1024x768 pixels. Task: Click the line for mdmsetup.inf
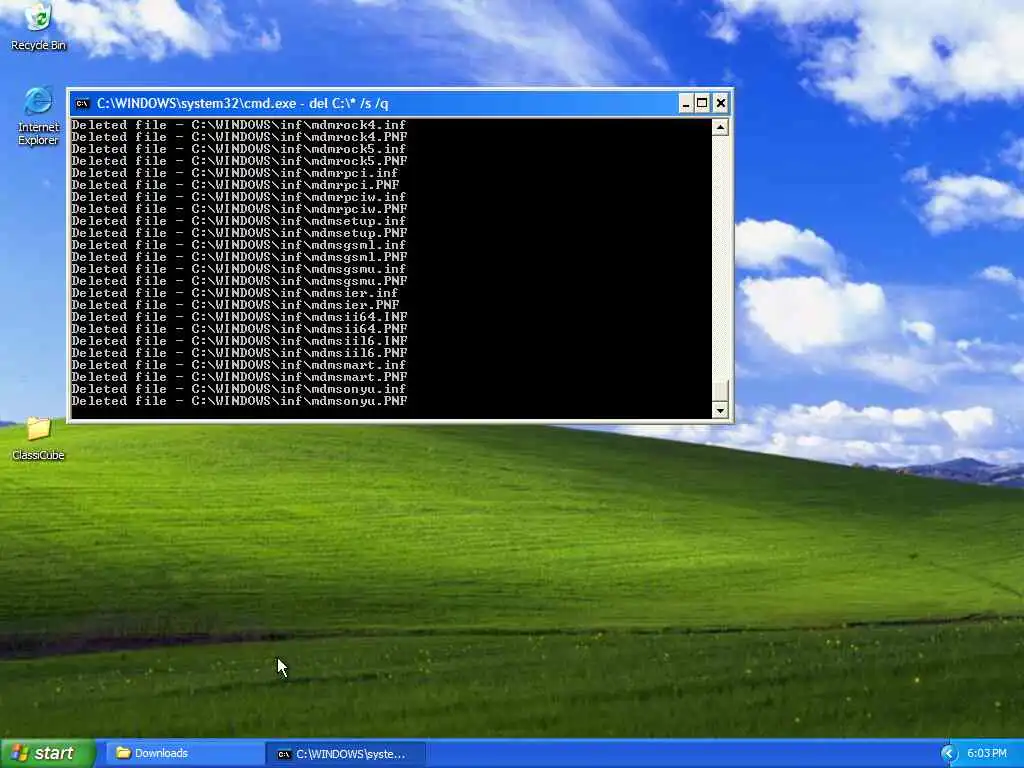(x=239, y=221)
